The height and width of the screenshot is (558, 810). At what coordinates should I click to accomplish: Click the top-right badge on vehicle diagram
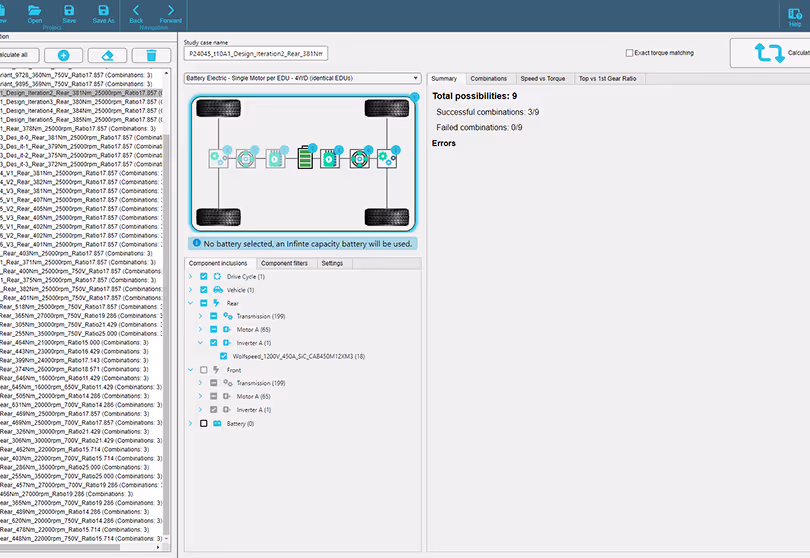tap(414, 97)
